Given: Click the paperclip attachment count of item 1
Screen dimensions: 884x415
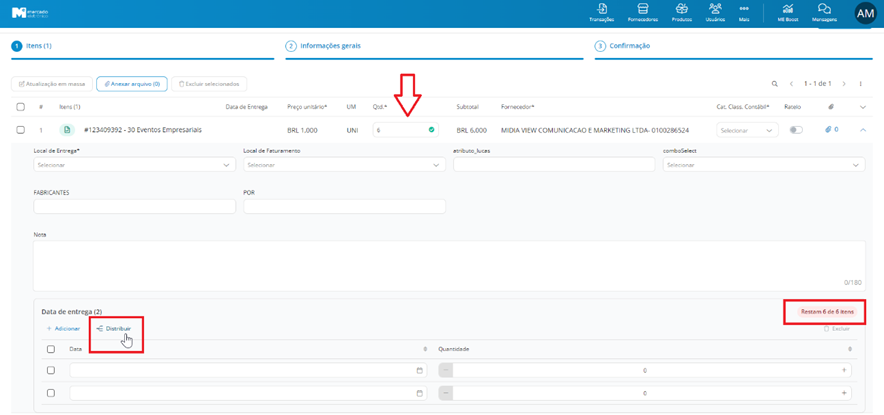Looking at the screenshot, I should pos(832,129).
